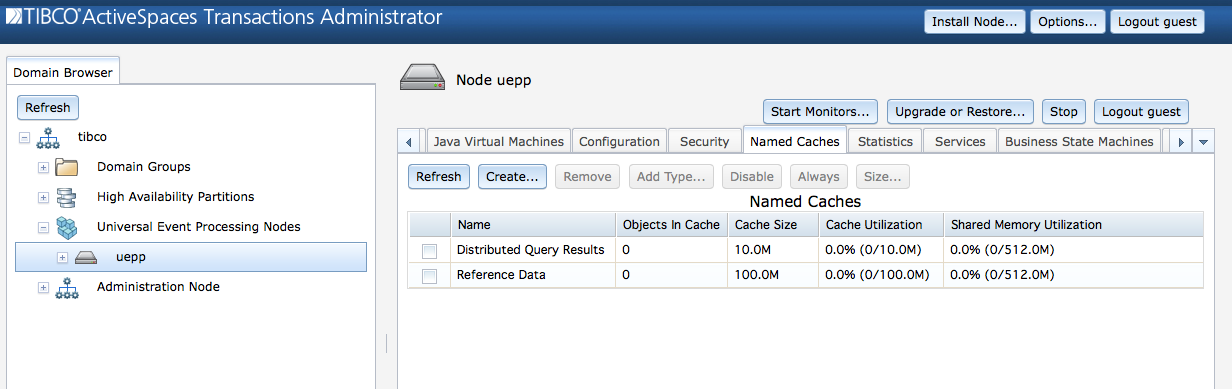This screenshot has height=389, width=1232.
Task: Click the panel splitter handle
Action: [x=386, y=343]
